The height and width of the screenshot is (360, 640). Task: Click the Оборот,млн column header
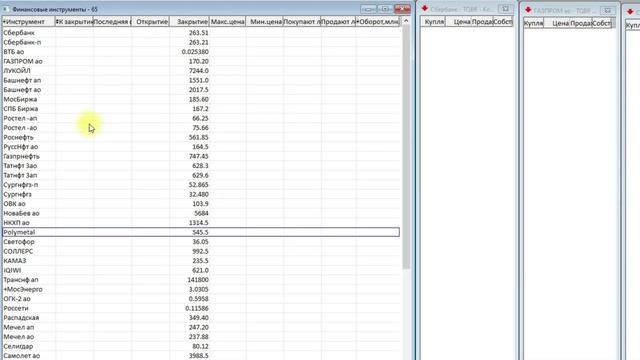coord(378,22)
